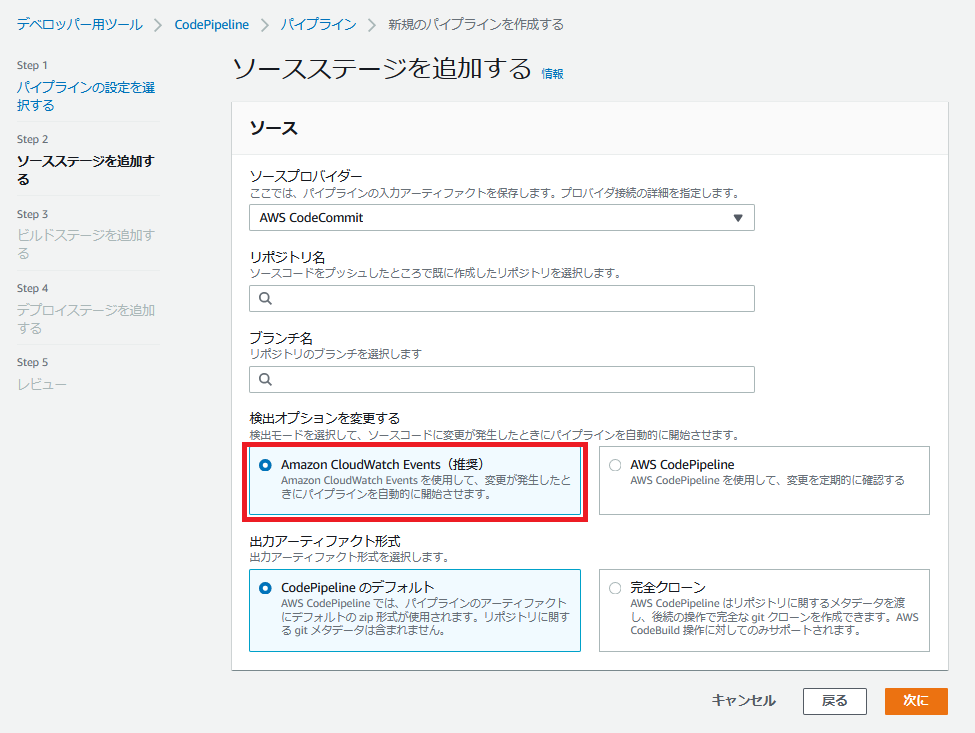Click the ブランチ名 field label
This screenshot has height=733, width=975.
[x=281, y=338]
